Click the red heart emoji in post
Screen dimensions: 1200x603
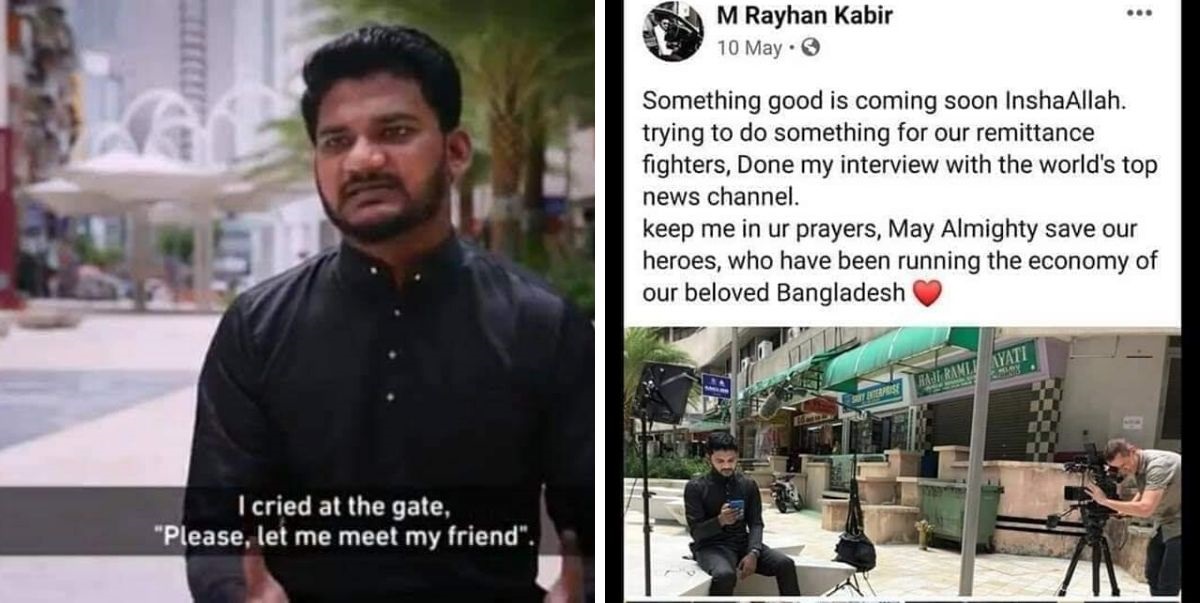pos(928,293)
